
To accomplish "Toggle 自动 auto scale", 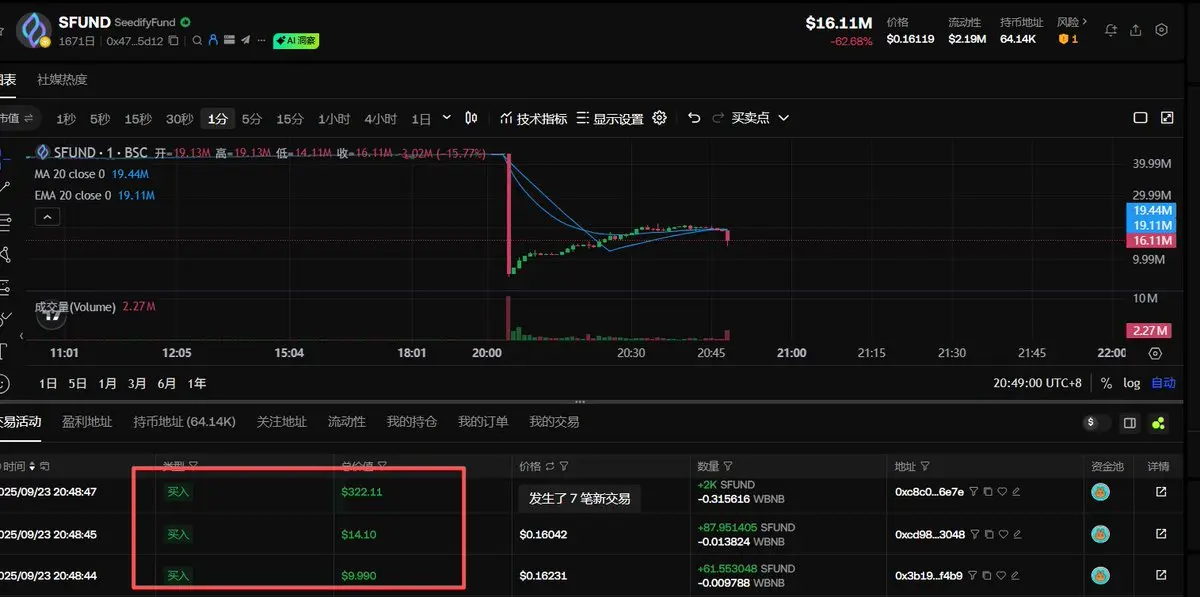I will coord(1163,383).
